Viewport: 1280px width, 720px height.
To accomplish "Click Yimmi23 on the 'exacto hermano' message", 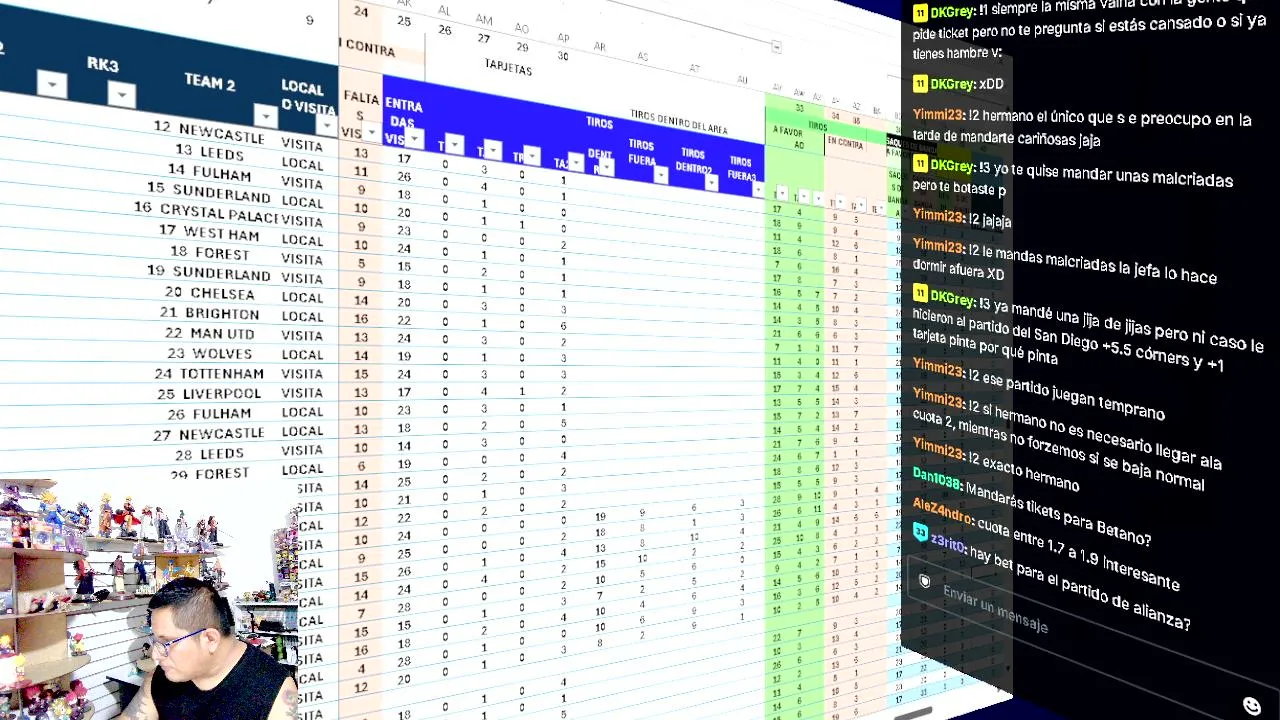I will (x=938, y=446).
